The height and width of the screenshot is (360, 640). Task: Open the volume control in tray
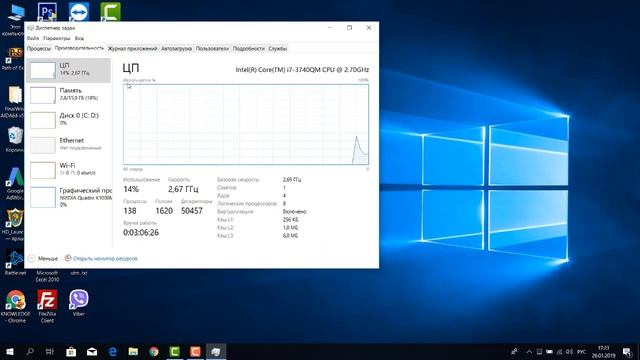(569, 351)
